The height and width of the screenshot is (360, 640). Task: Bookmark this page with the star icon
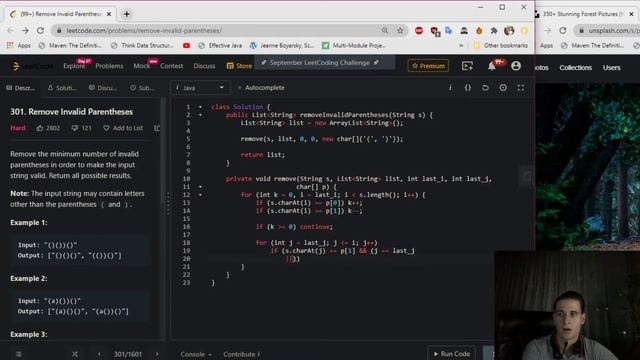tap(400, 31)
